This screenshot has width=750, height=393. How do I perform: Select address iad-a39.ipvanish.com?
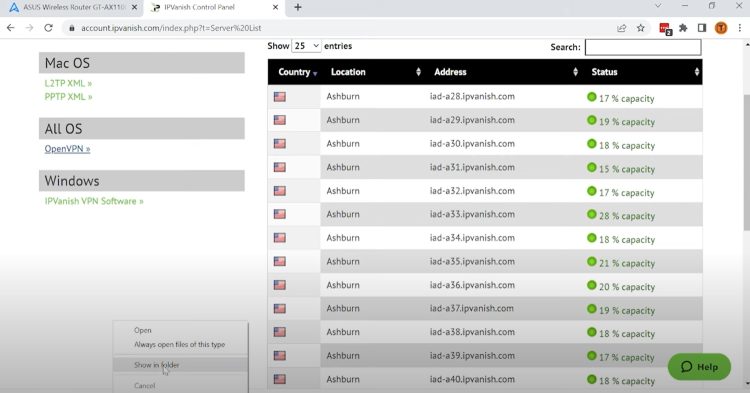click(472, 356)
